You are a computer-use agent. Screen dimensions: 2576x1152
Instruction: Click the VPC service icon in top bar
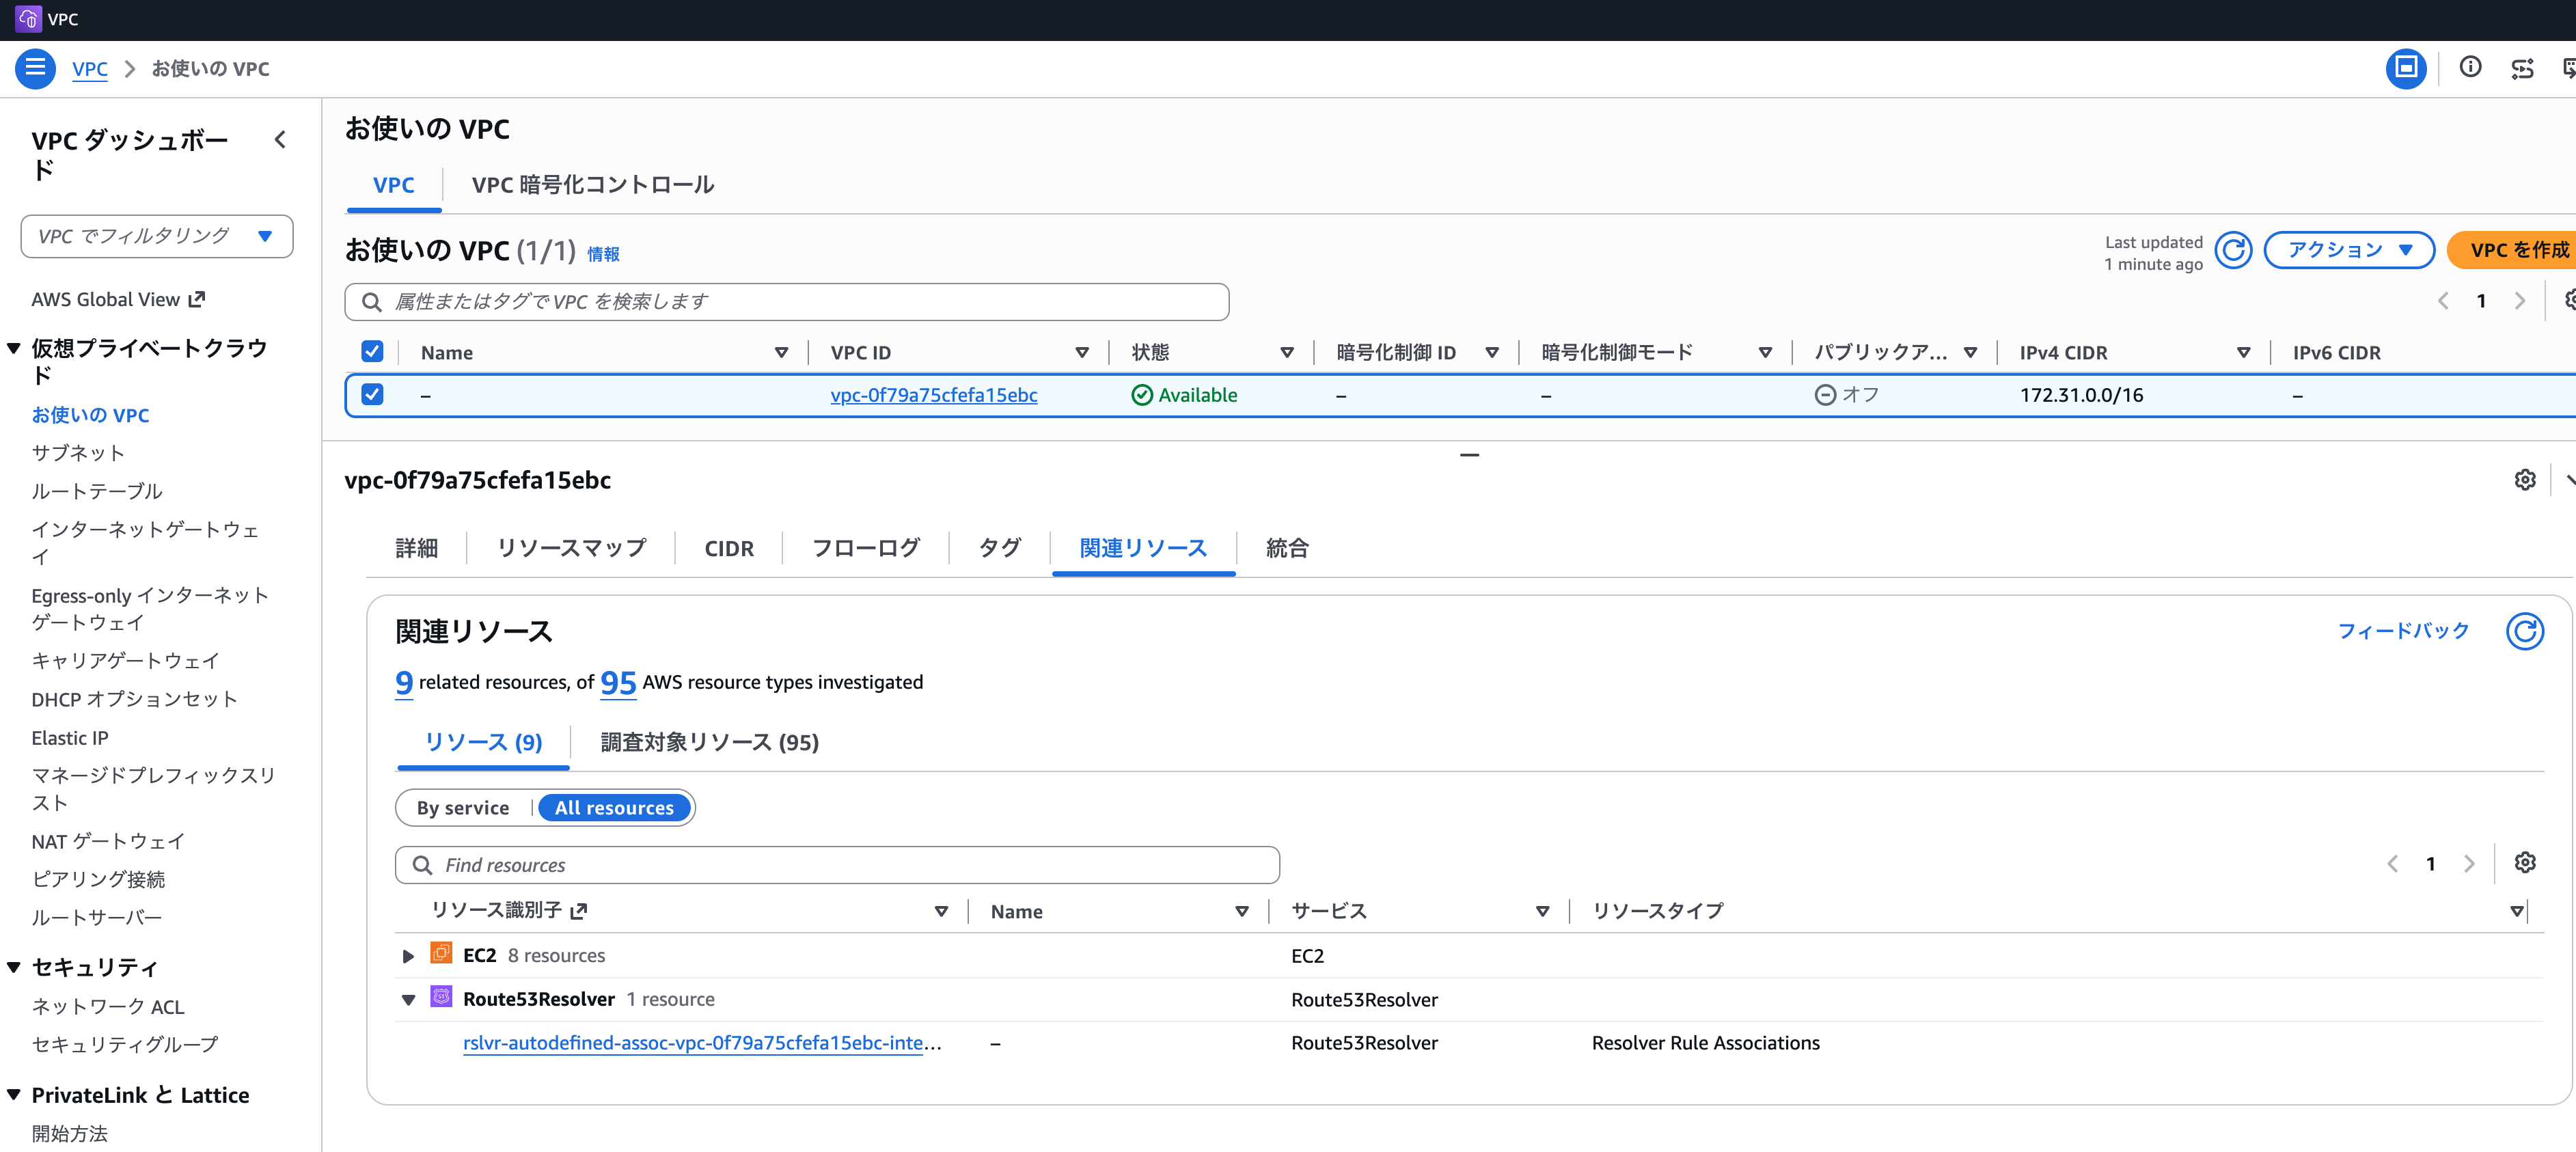28,19
